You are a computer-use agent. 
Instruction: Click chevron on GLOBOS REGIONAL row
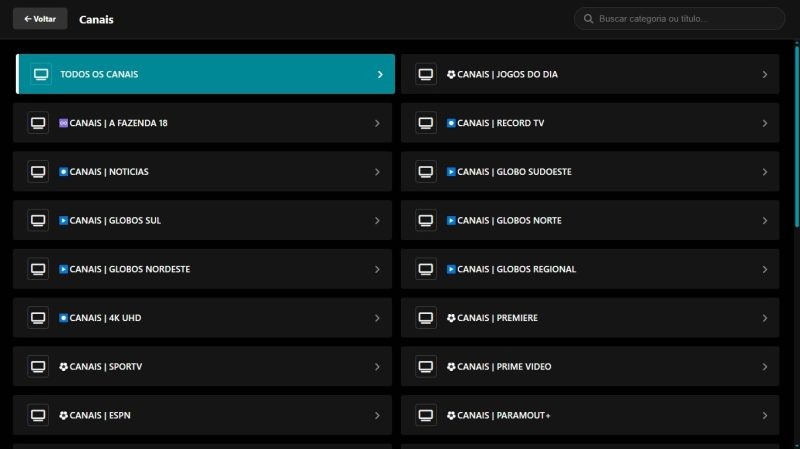(x=764, y=269)
